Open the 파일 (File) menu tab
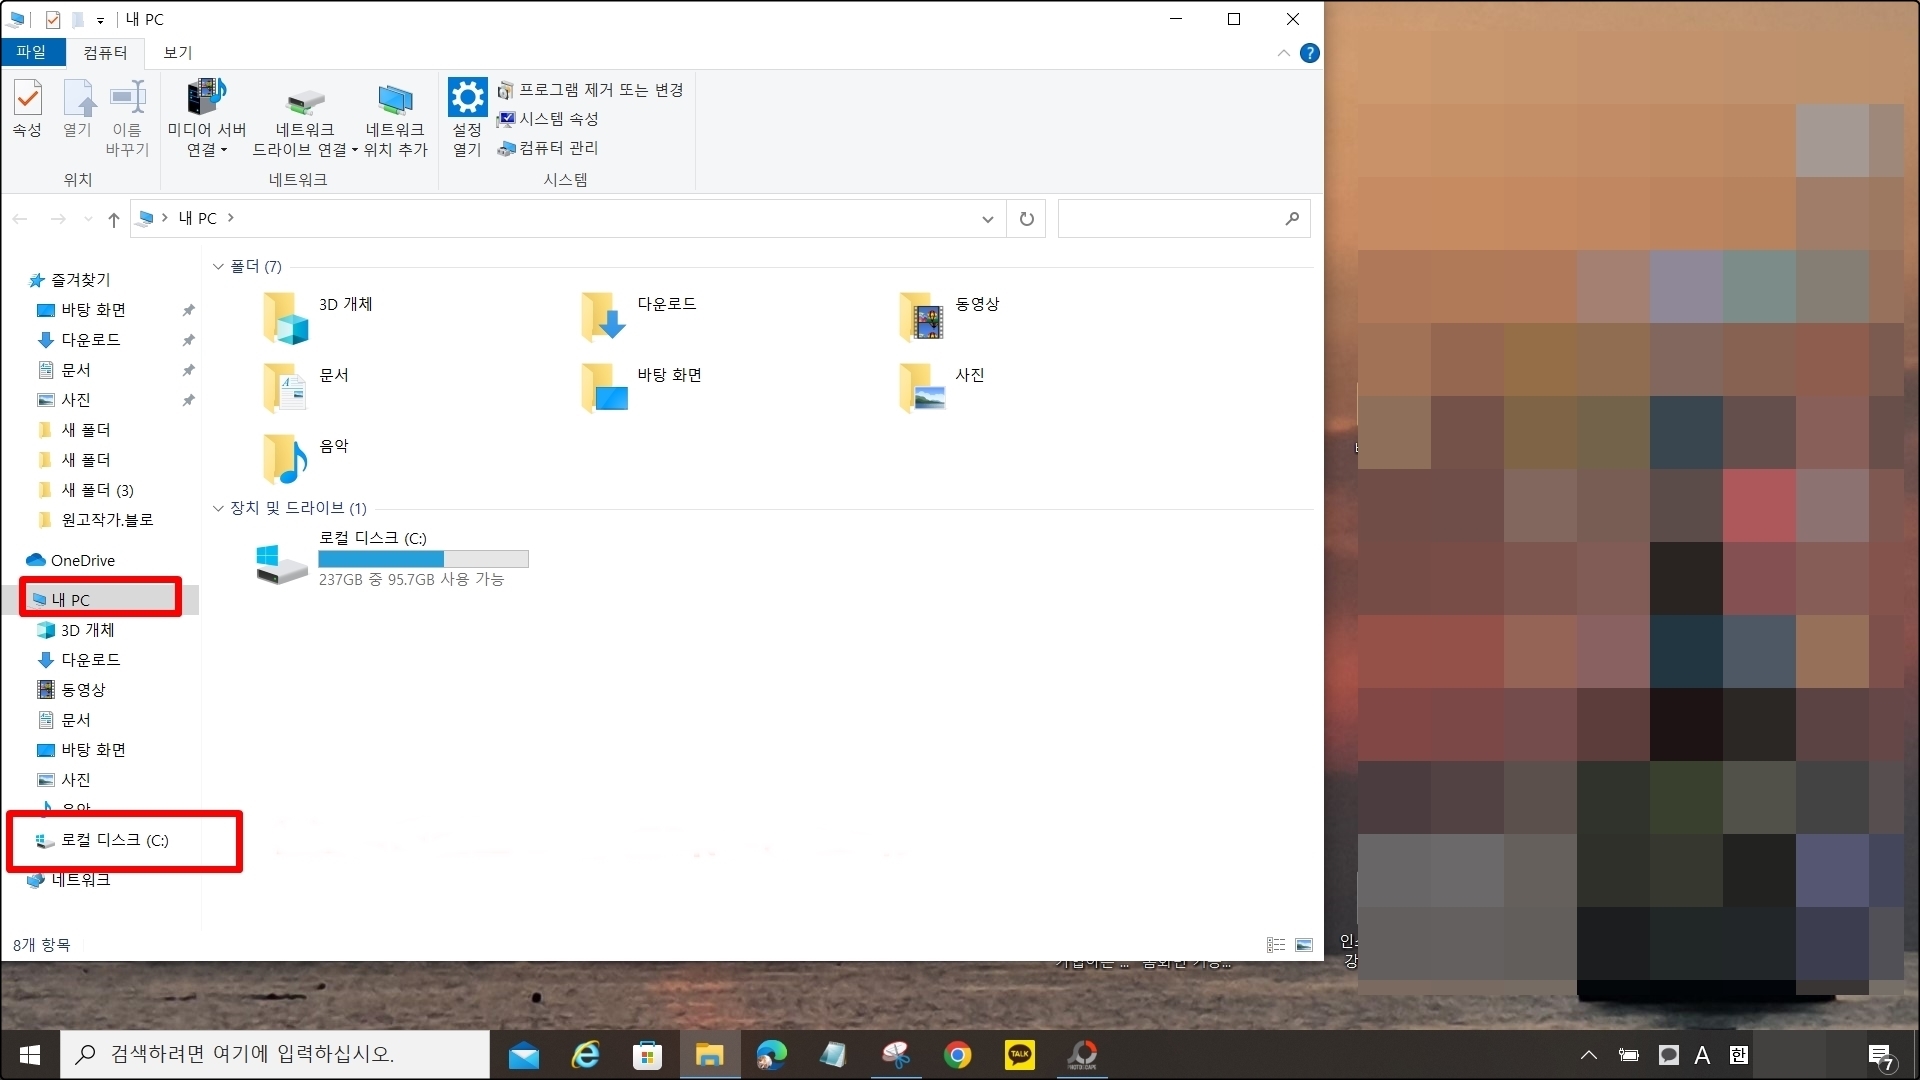 pyautogui.click(x=31, y=52)
